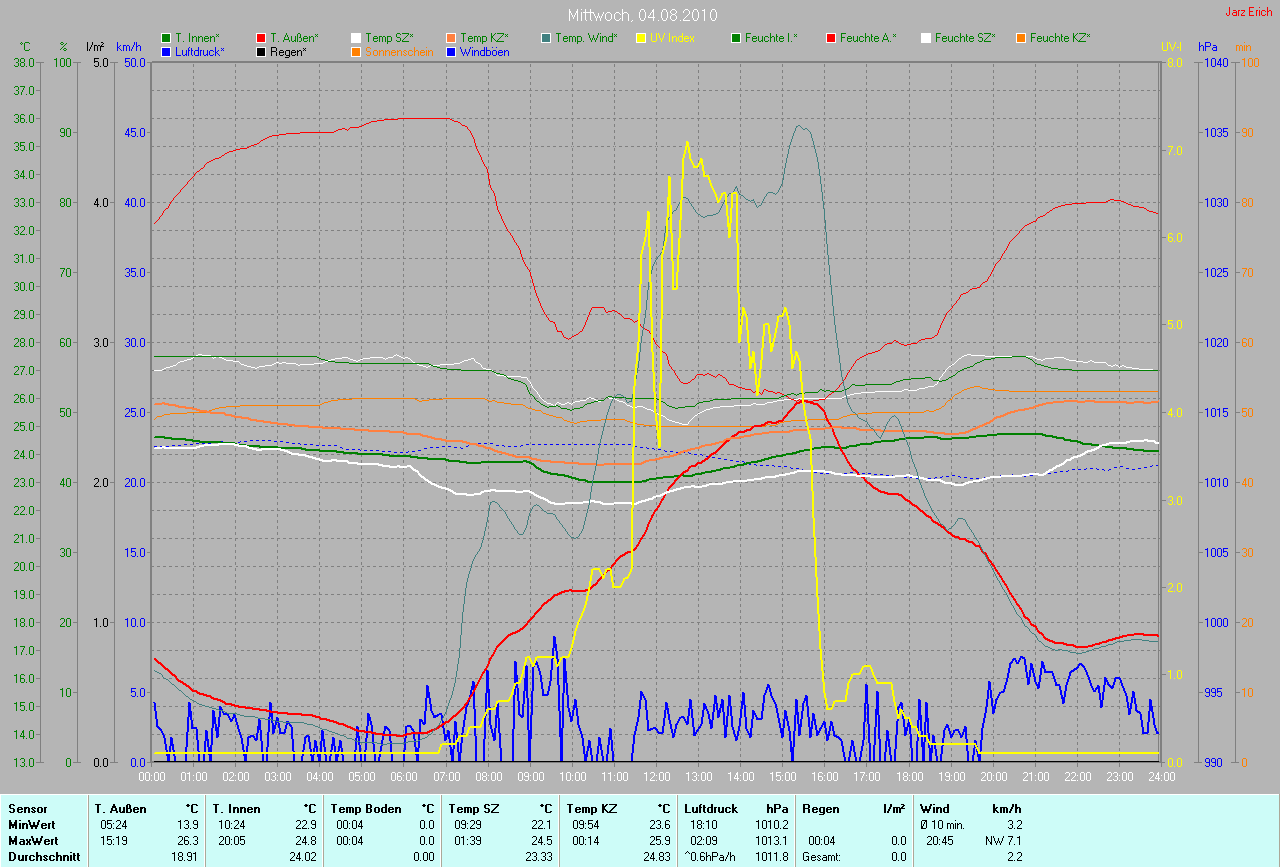
Task: Select the Temp. Wind legend square
Action: (546, 38)
